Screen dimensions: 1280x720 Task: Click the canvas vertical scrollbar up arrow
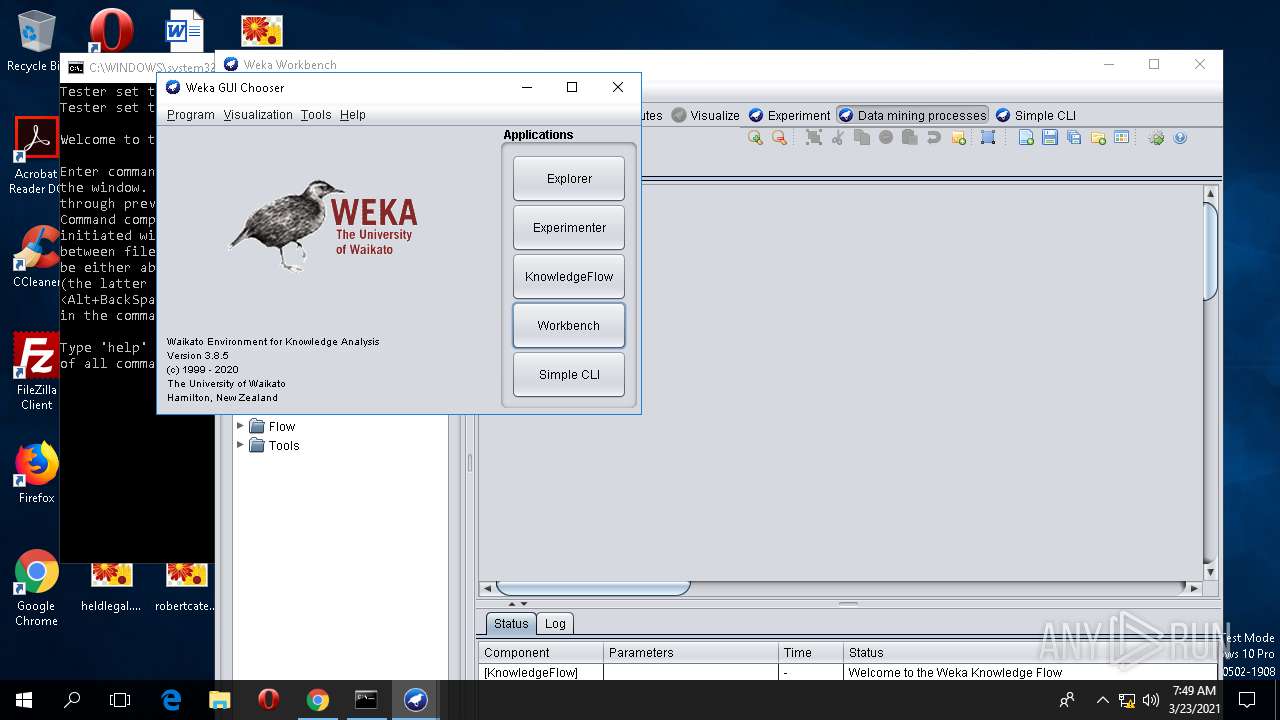[x=1210, y=194]
